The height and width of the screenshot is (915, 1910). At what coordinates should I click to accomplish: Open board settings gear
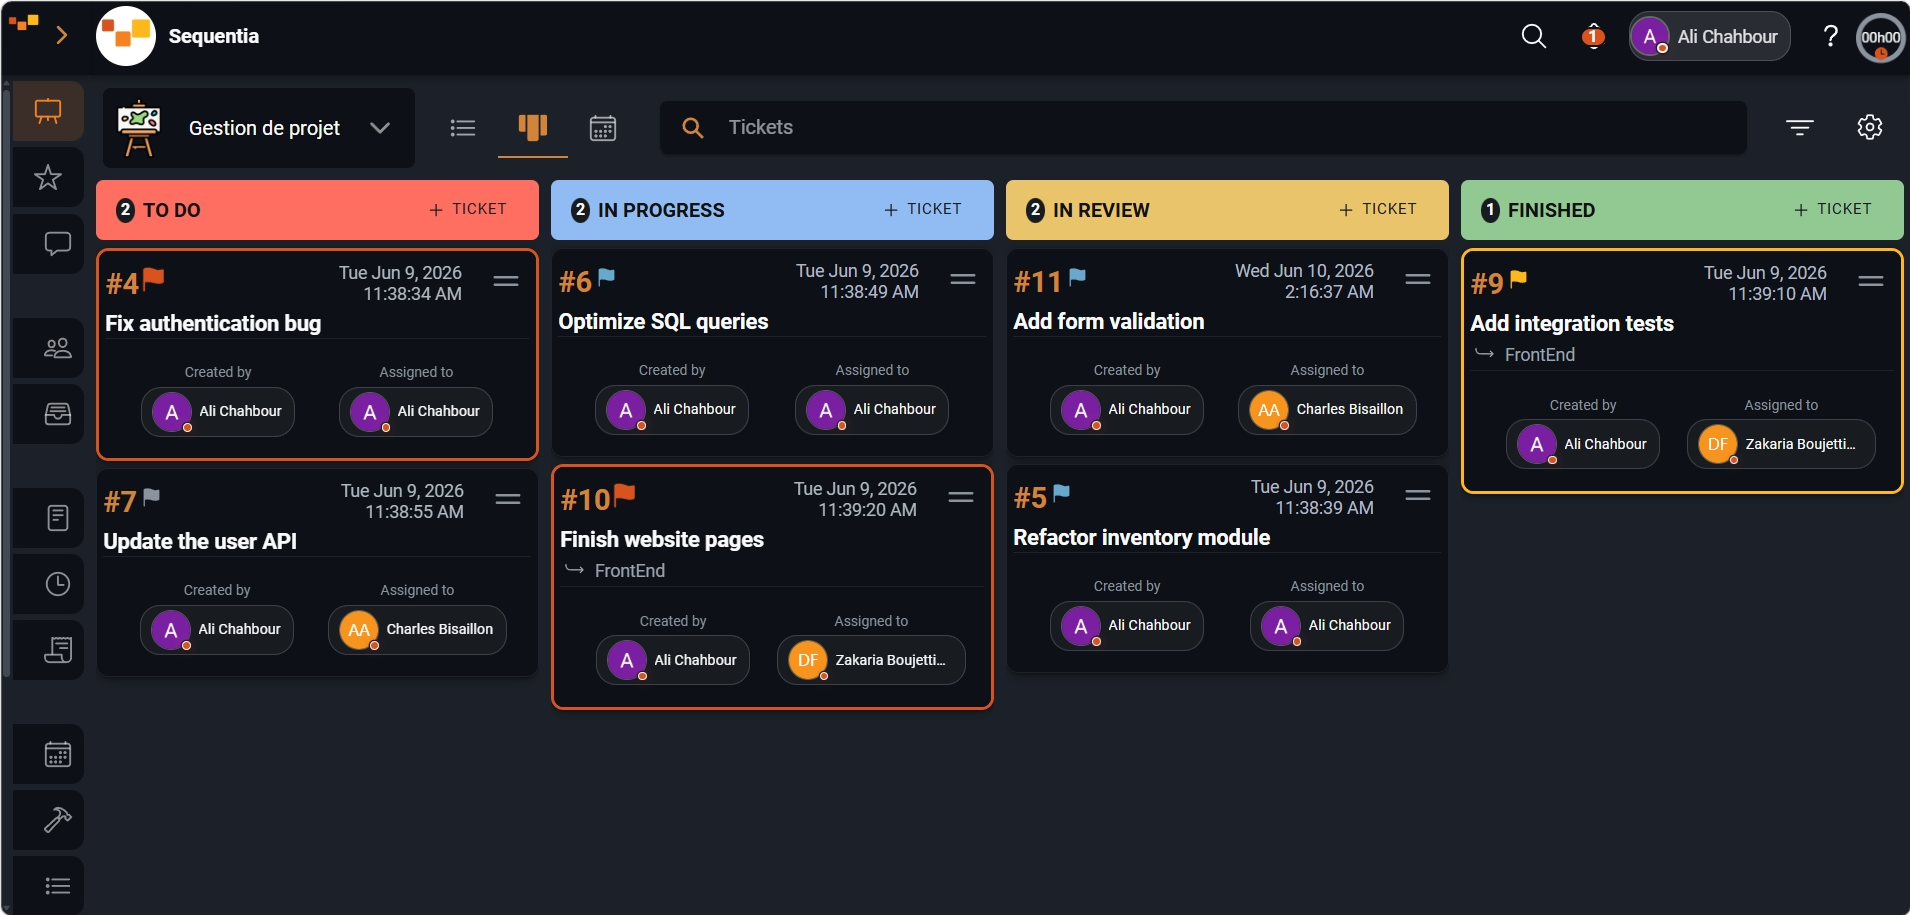[x=1870, y=127]
